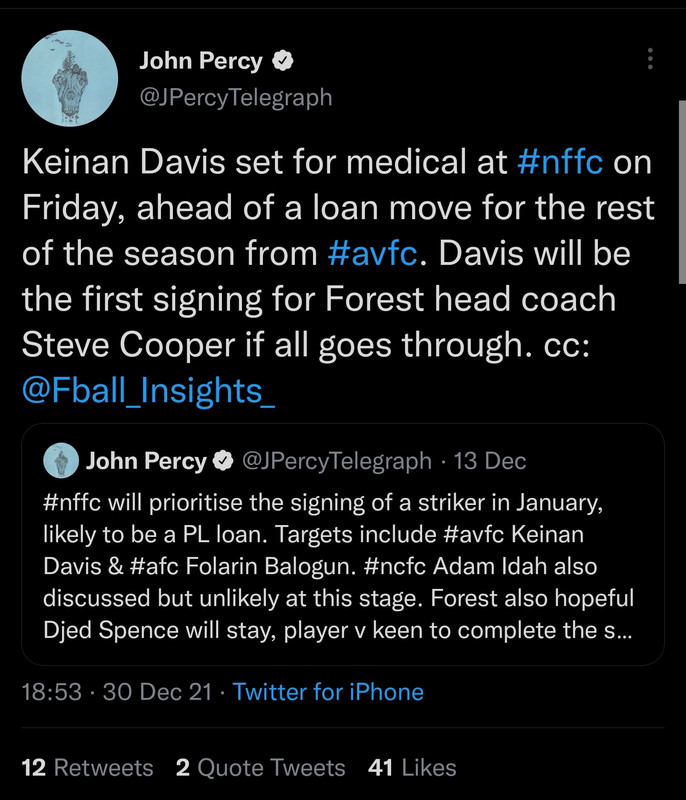The height and width of the screenshot is (800, 686).
Task: Click the 18:53 · 30 Dec 21 timestamp
Action: (117, 692)
